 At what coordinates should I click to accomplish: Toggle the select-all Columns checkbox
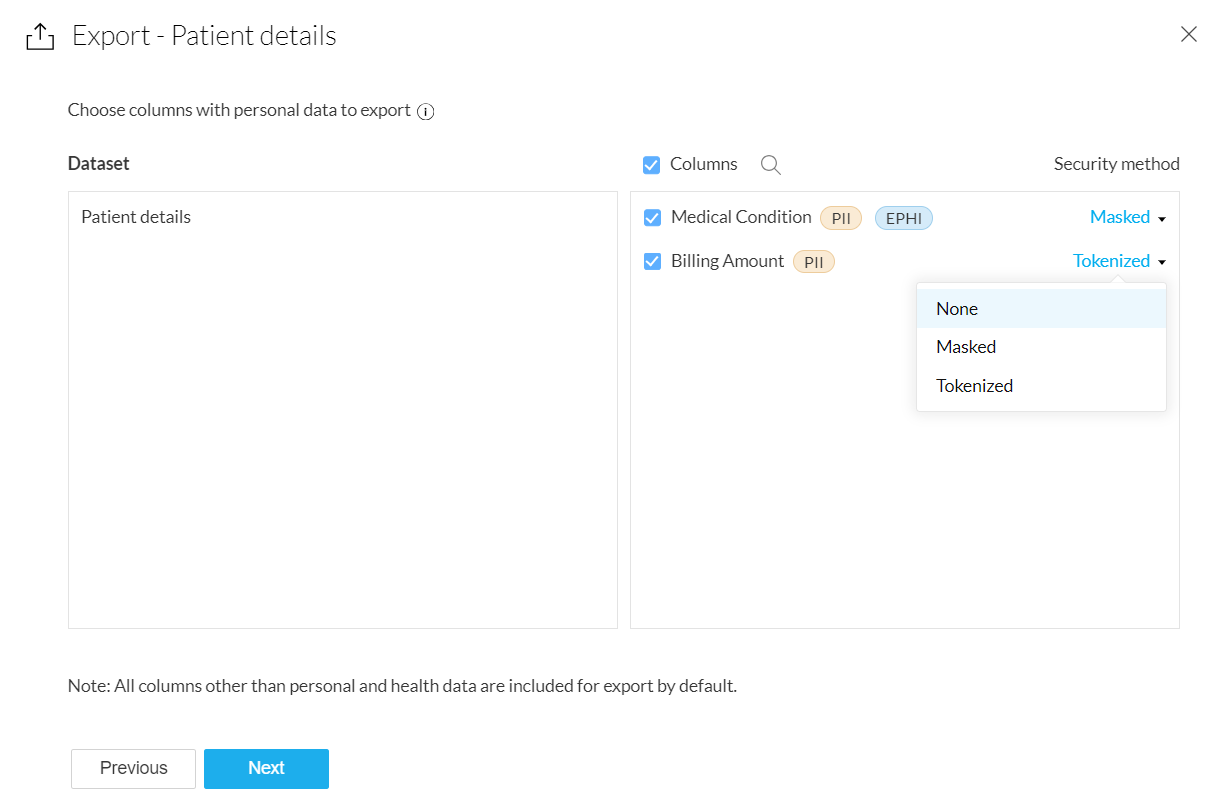click(x=652, y=165)
